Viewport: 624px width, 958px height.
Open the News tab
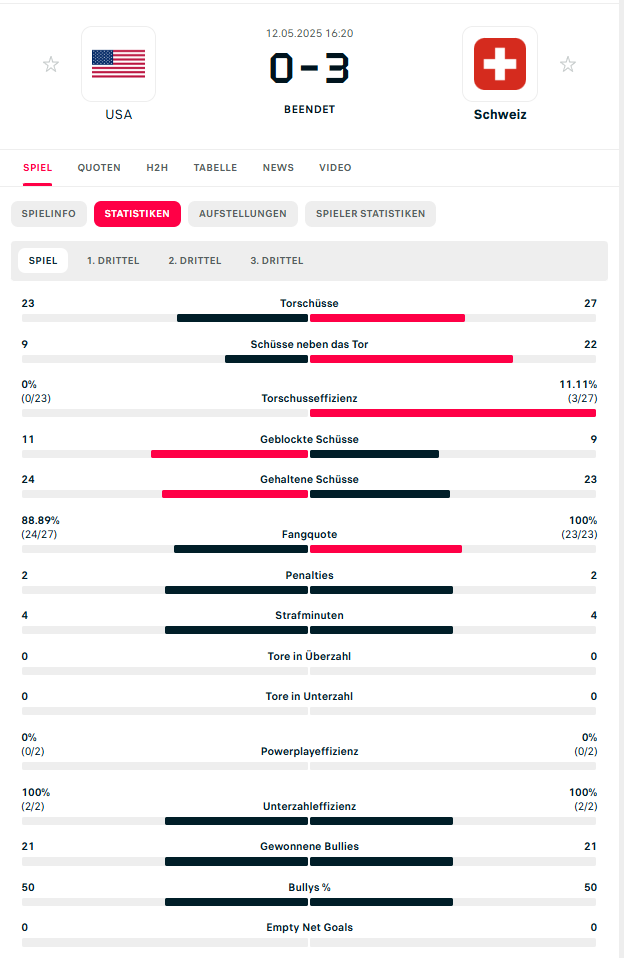pos(278,168)
